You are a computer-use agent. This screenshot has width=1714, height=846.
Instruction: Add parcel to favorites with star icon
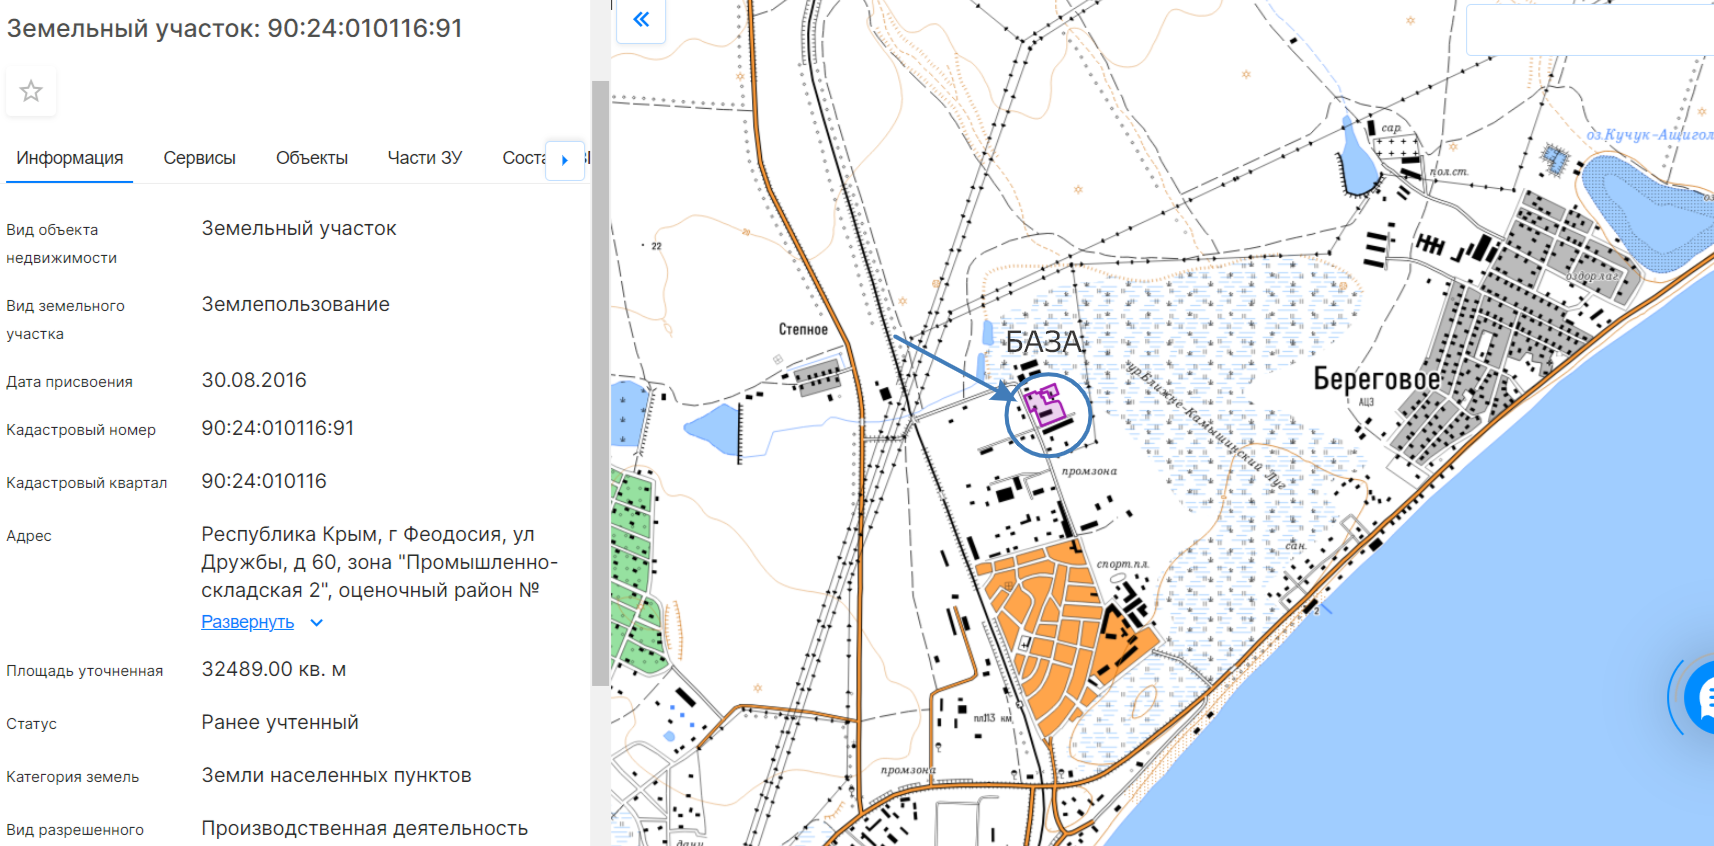pyautogui.click(x=31, y=92)
